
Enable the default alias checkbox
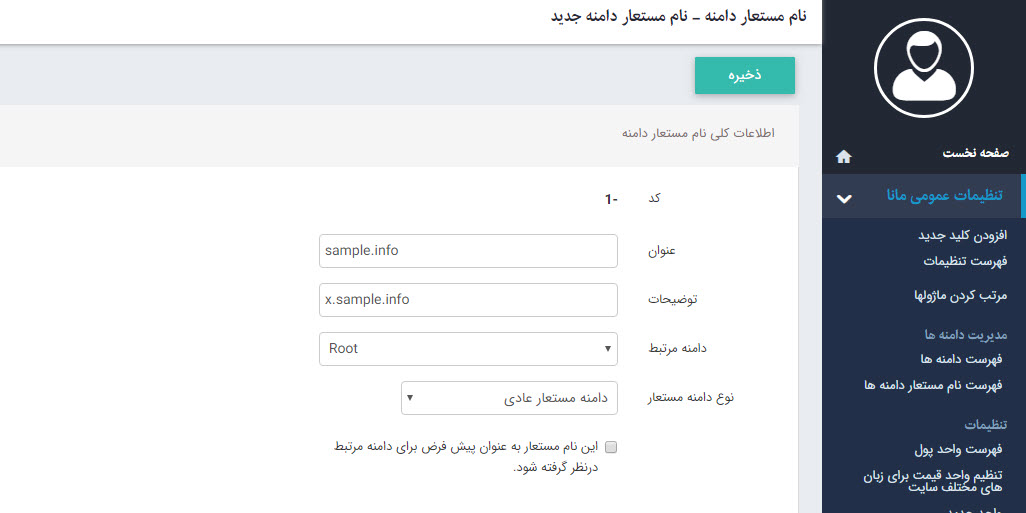tap(611, 447)
